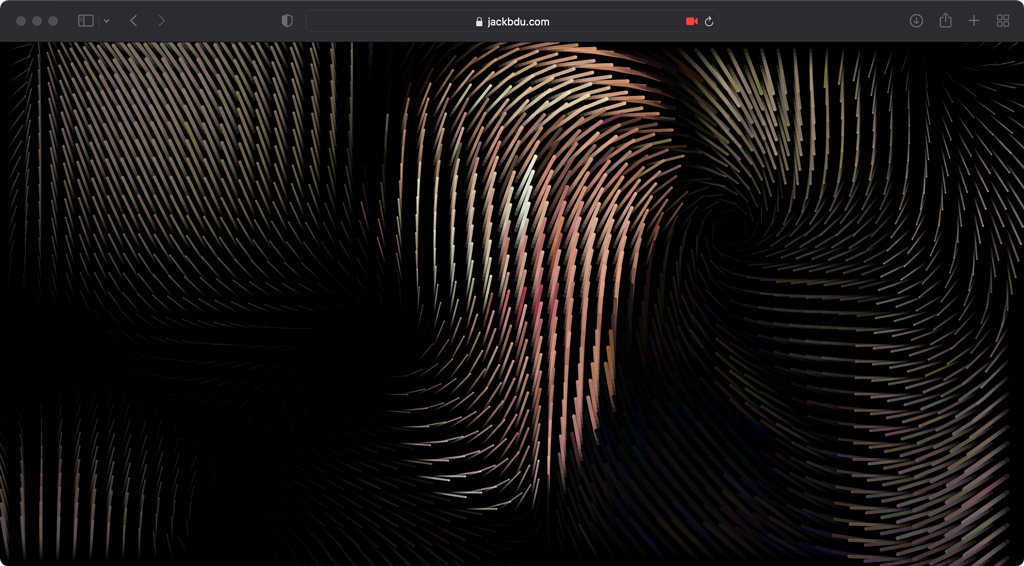Image resolution: width=1024 pixels, height=566 pixels.
Task: Reload the current page
Action: point(709,22)
